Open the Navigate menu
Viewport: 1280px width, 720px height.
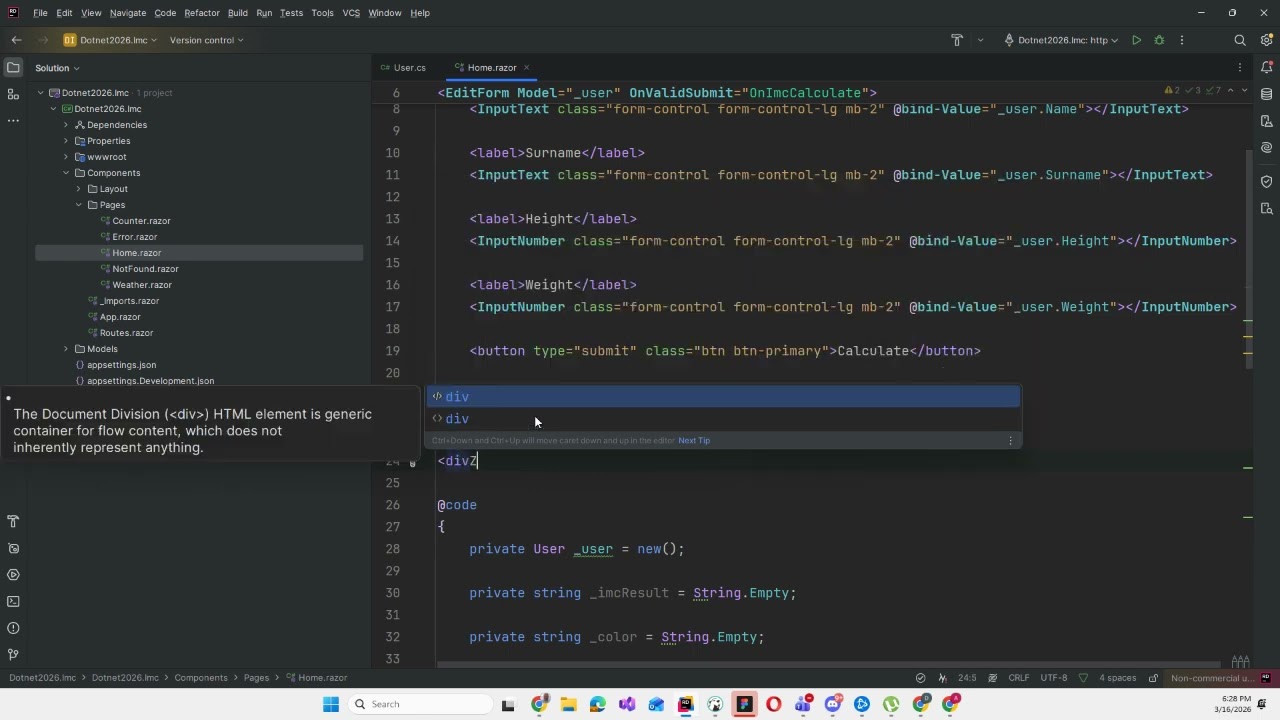128,13
